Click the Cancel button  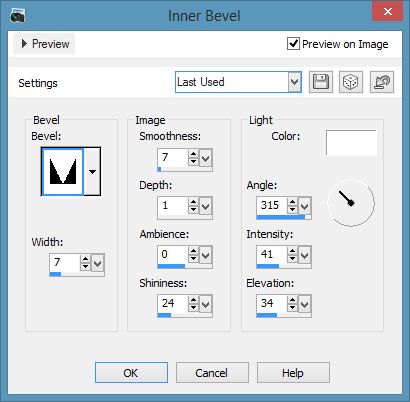click(x=212, y=373)
